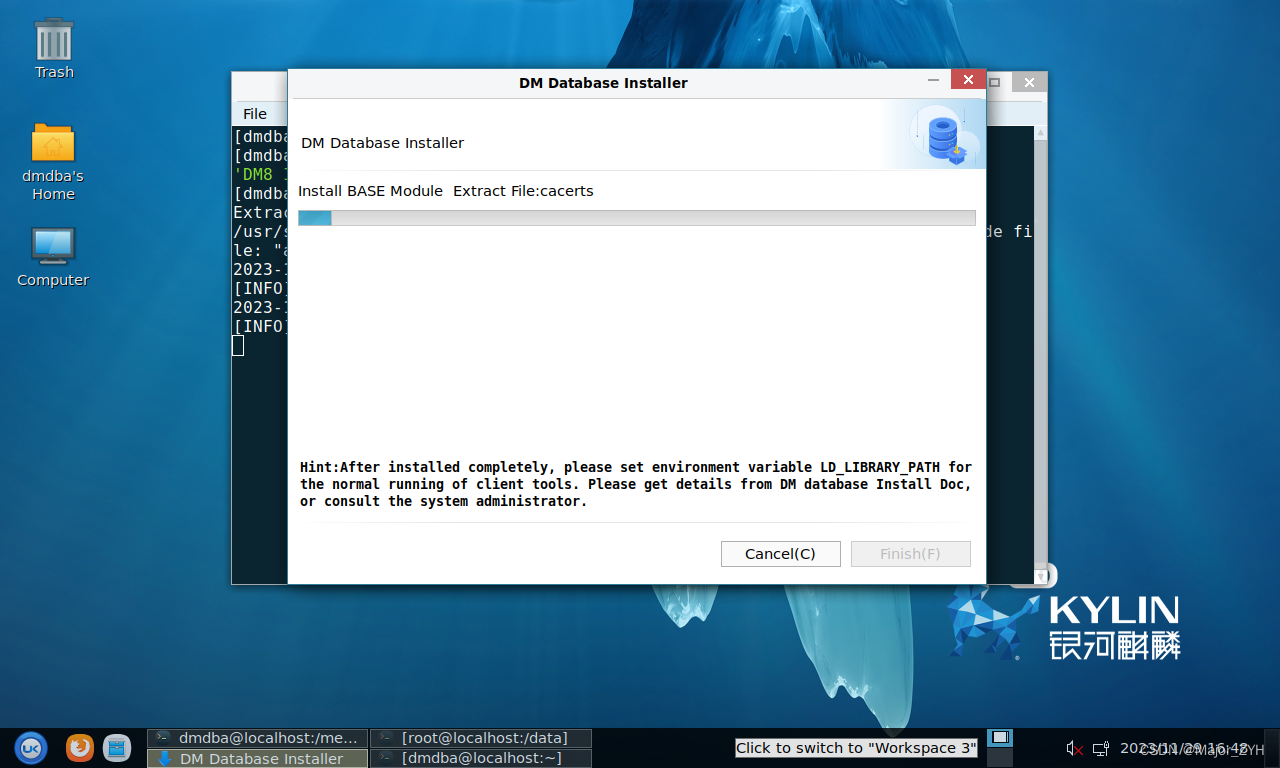Open the Kylin start menu
The height and width of the screenshot is (768, 1280).
pyautogui.click(x=30, y=747)
